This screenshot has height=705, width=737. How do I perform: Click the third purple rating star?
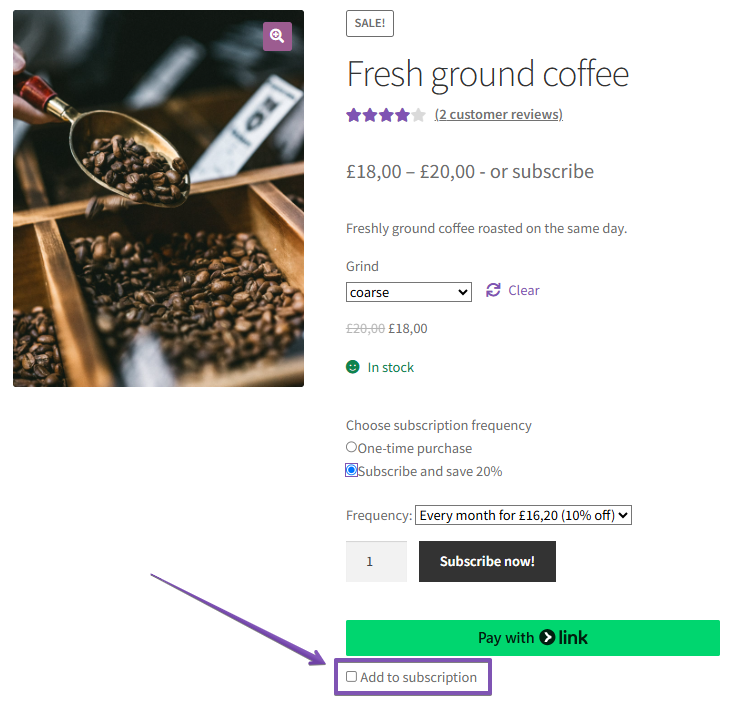[386, 115]
